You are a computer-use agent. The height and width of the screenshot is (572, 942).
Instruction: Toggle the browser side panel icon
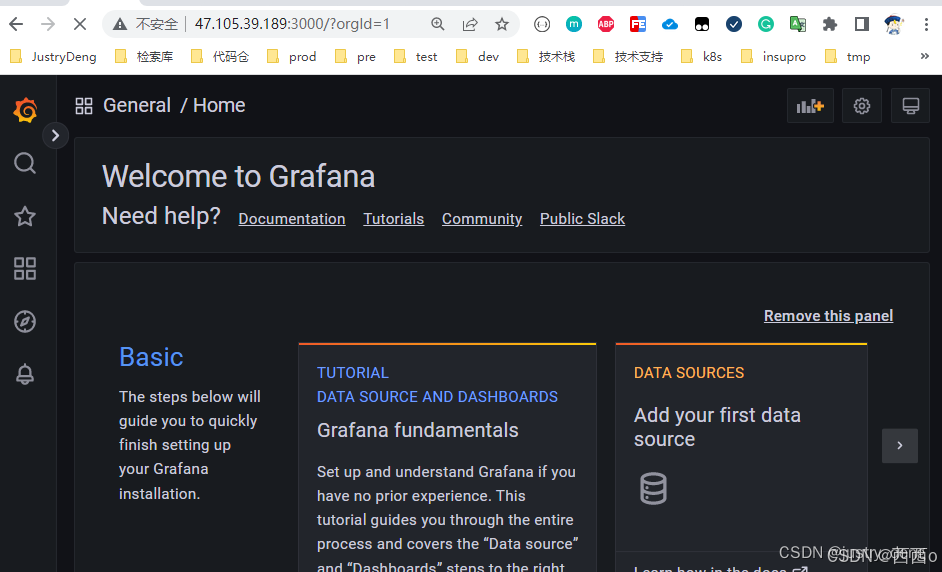click(x=861, y=24)
